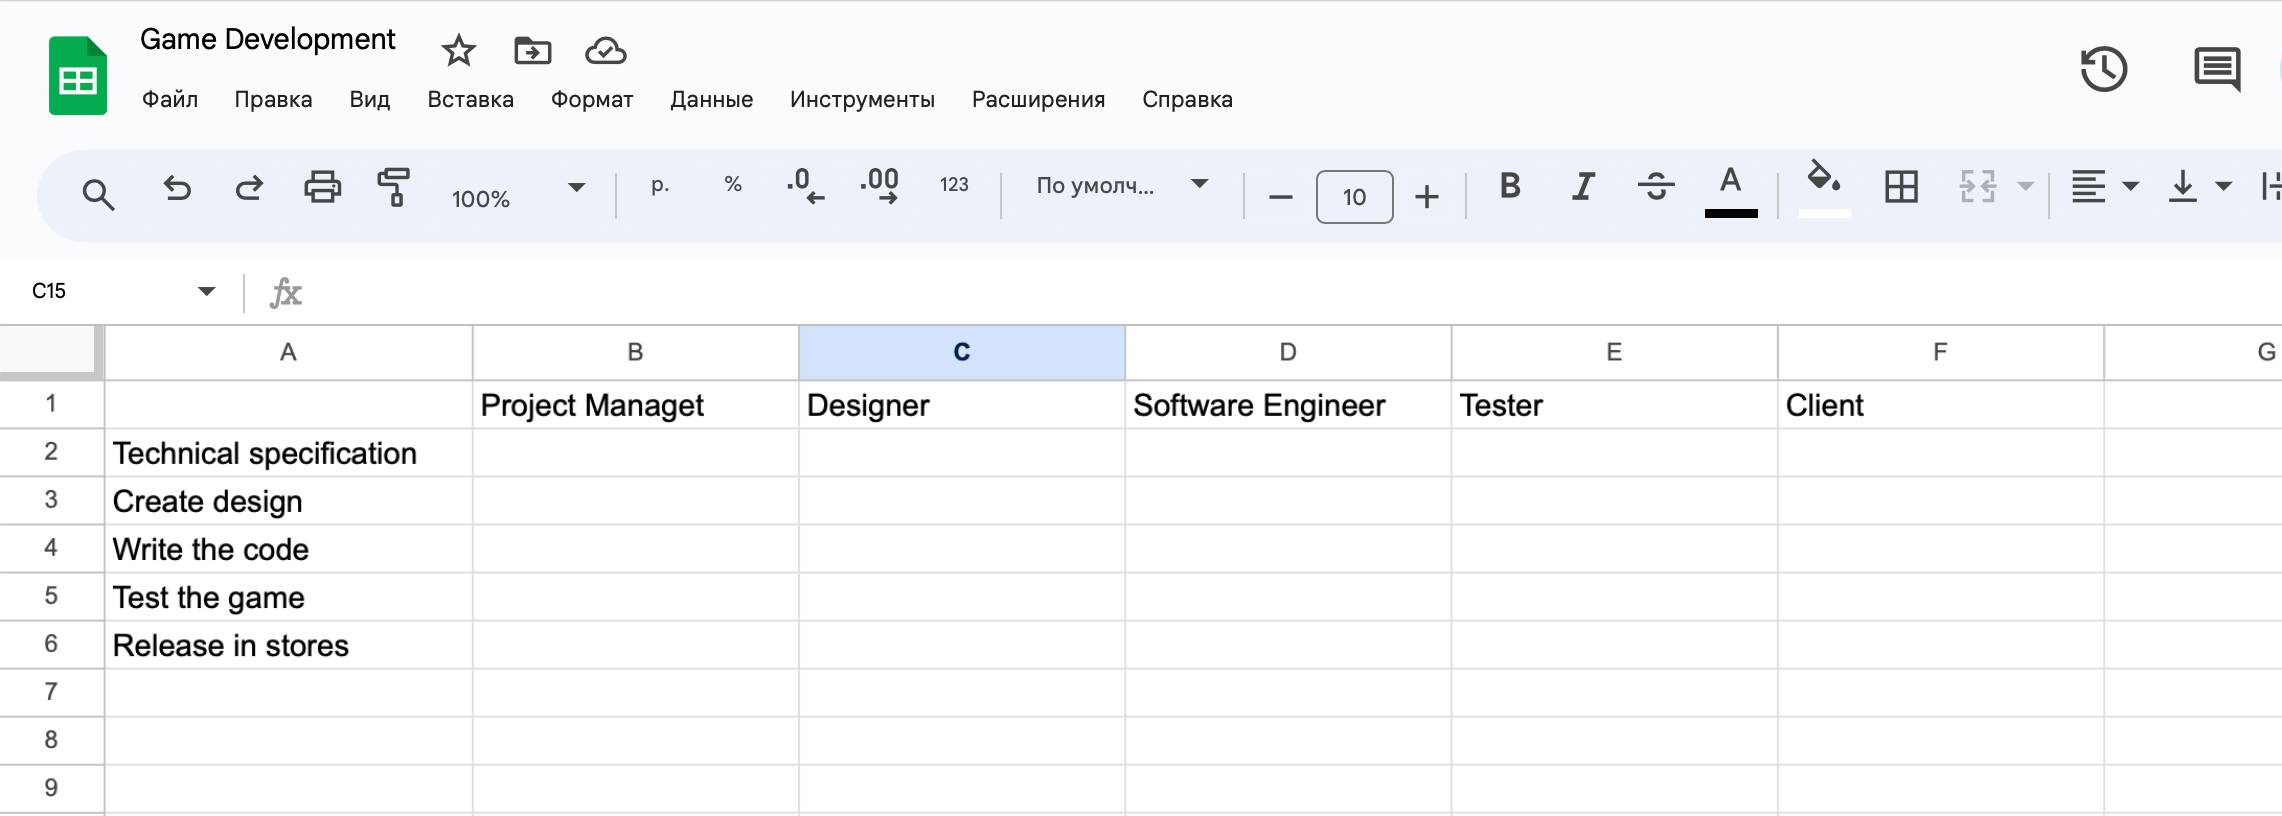This screenshot has height=816, width=2282.
Task: Undo the last action
Action: 177,188
